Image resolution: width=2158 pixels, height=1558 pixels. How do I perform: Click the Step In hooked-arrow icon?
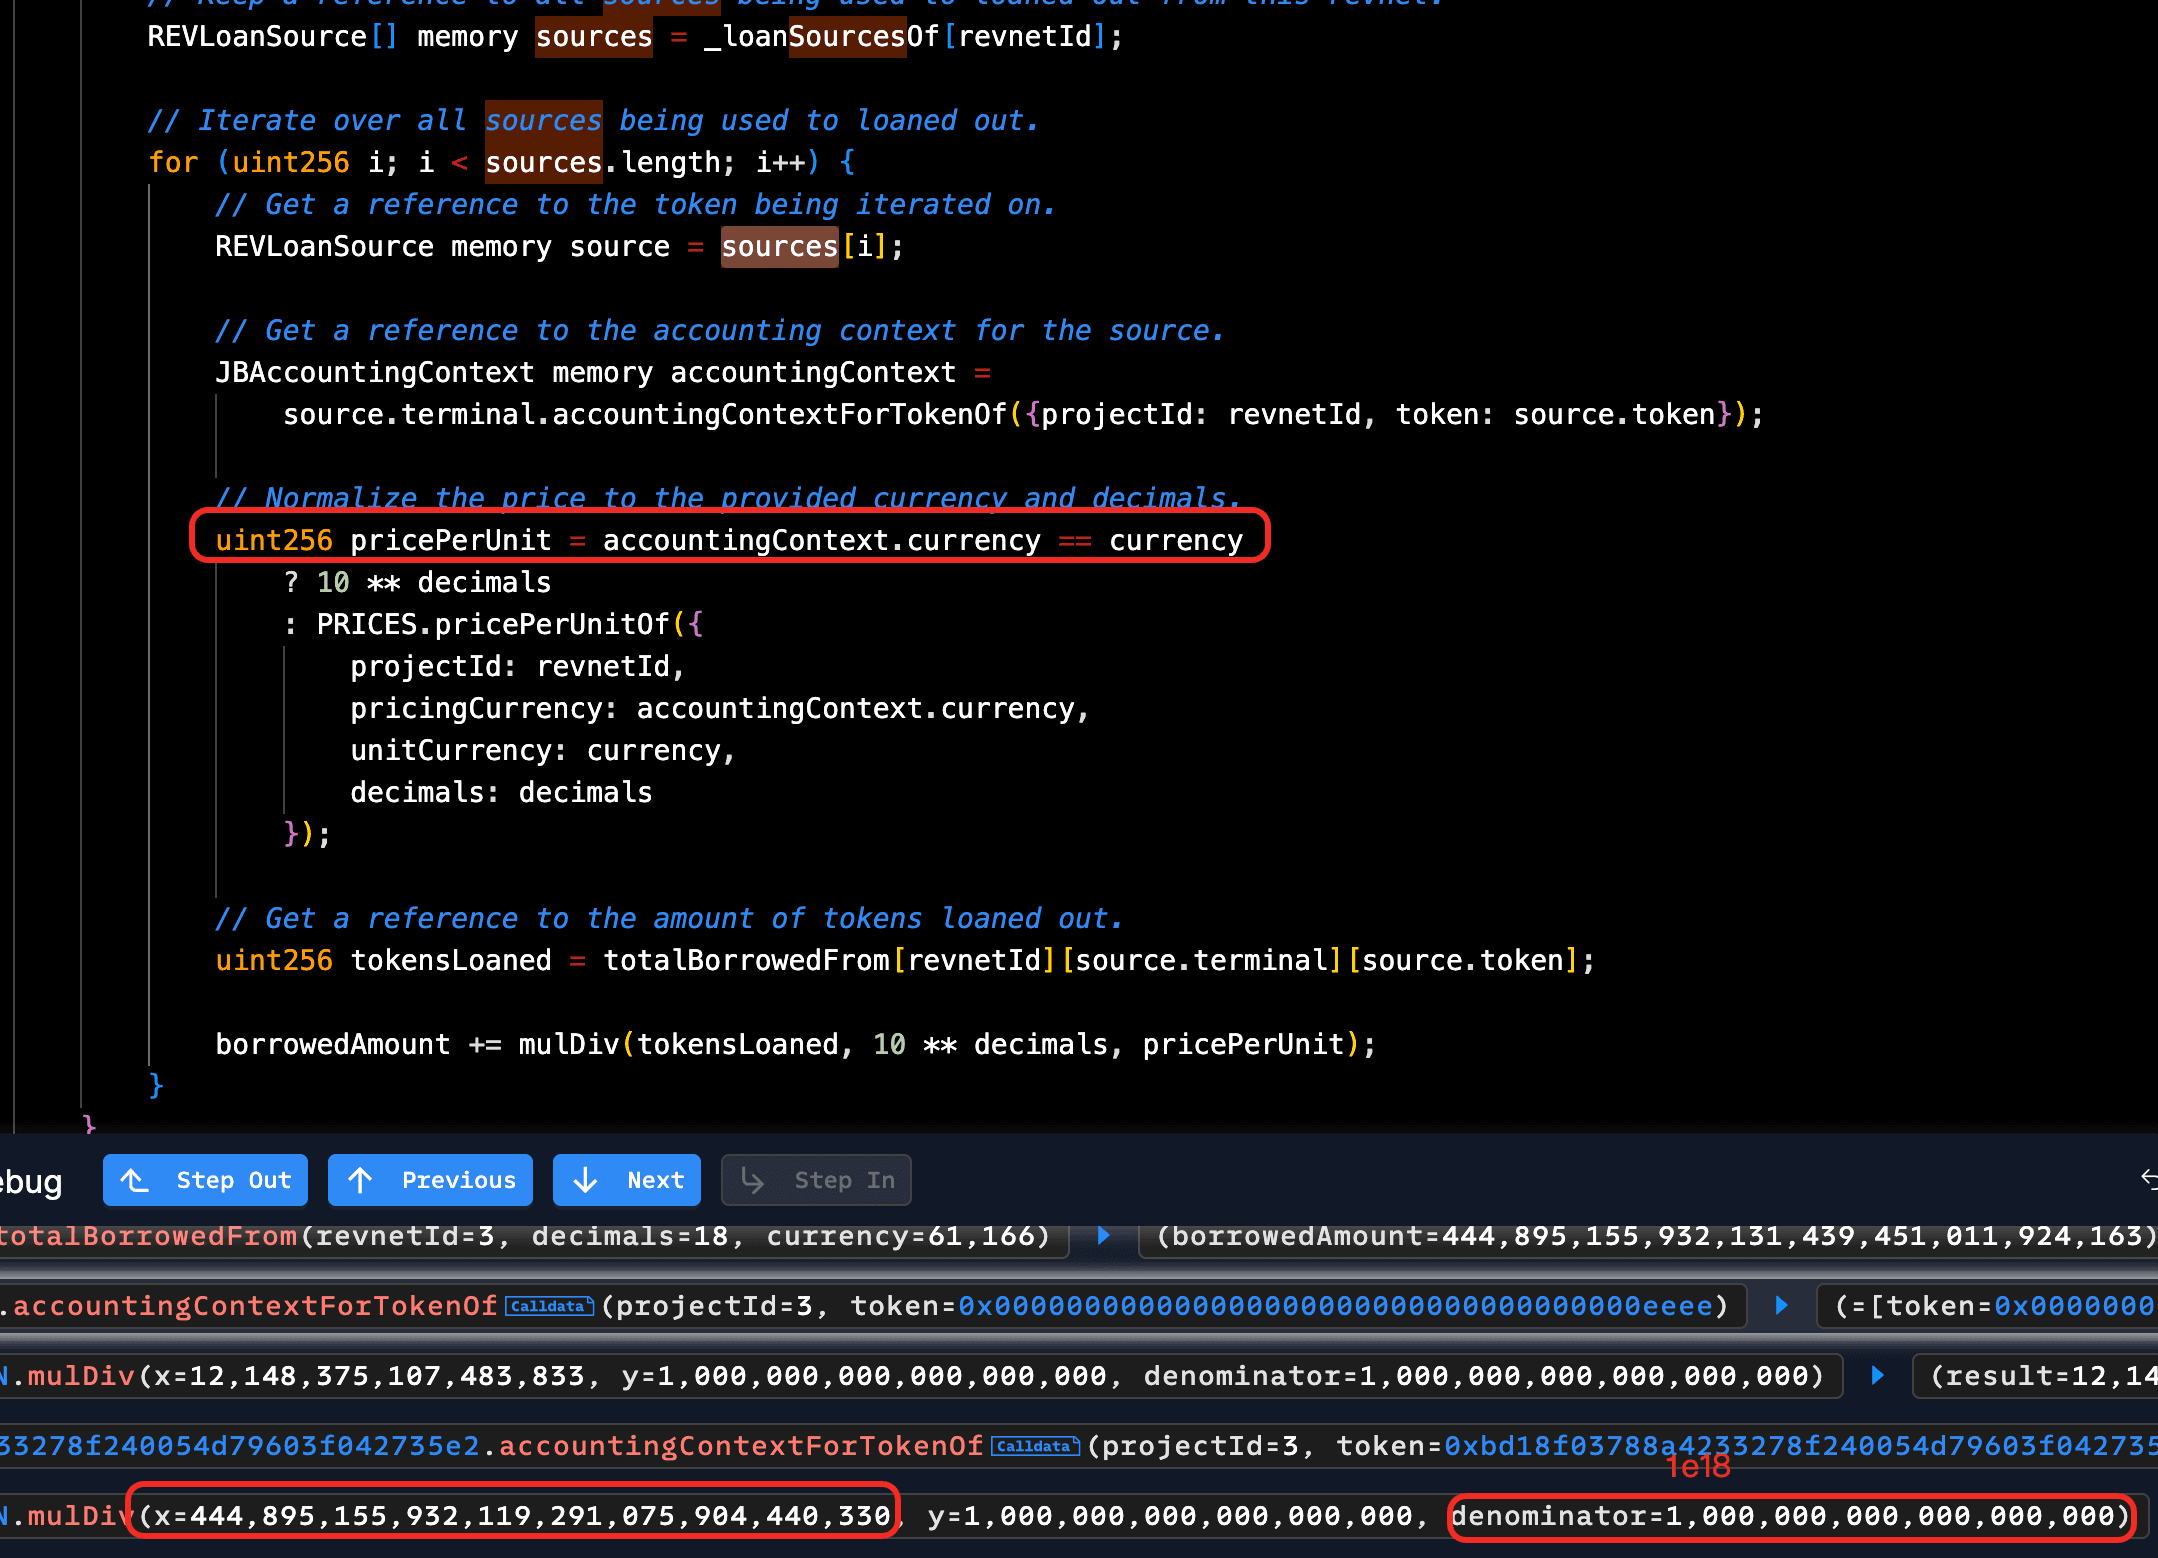[x=752, y=1180]
